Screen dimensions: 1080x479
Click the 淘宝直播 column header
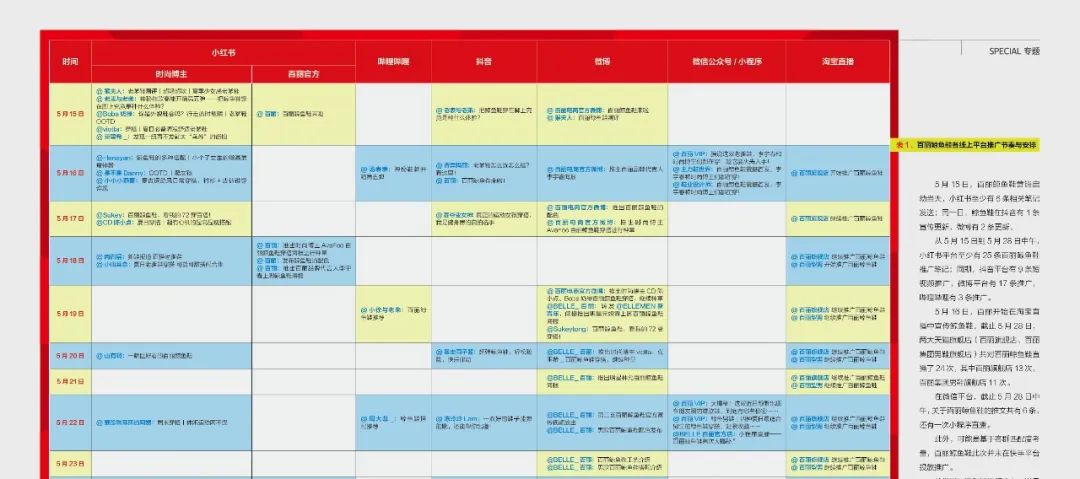(838, 61)
